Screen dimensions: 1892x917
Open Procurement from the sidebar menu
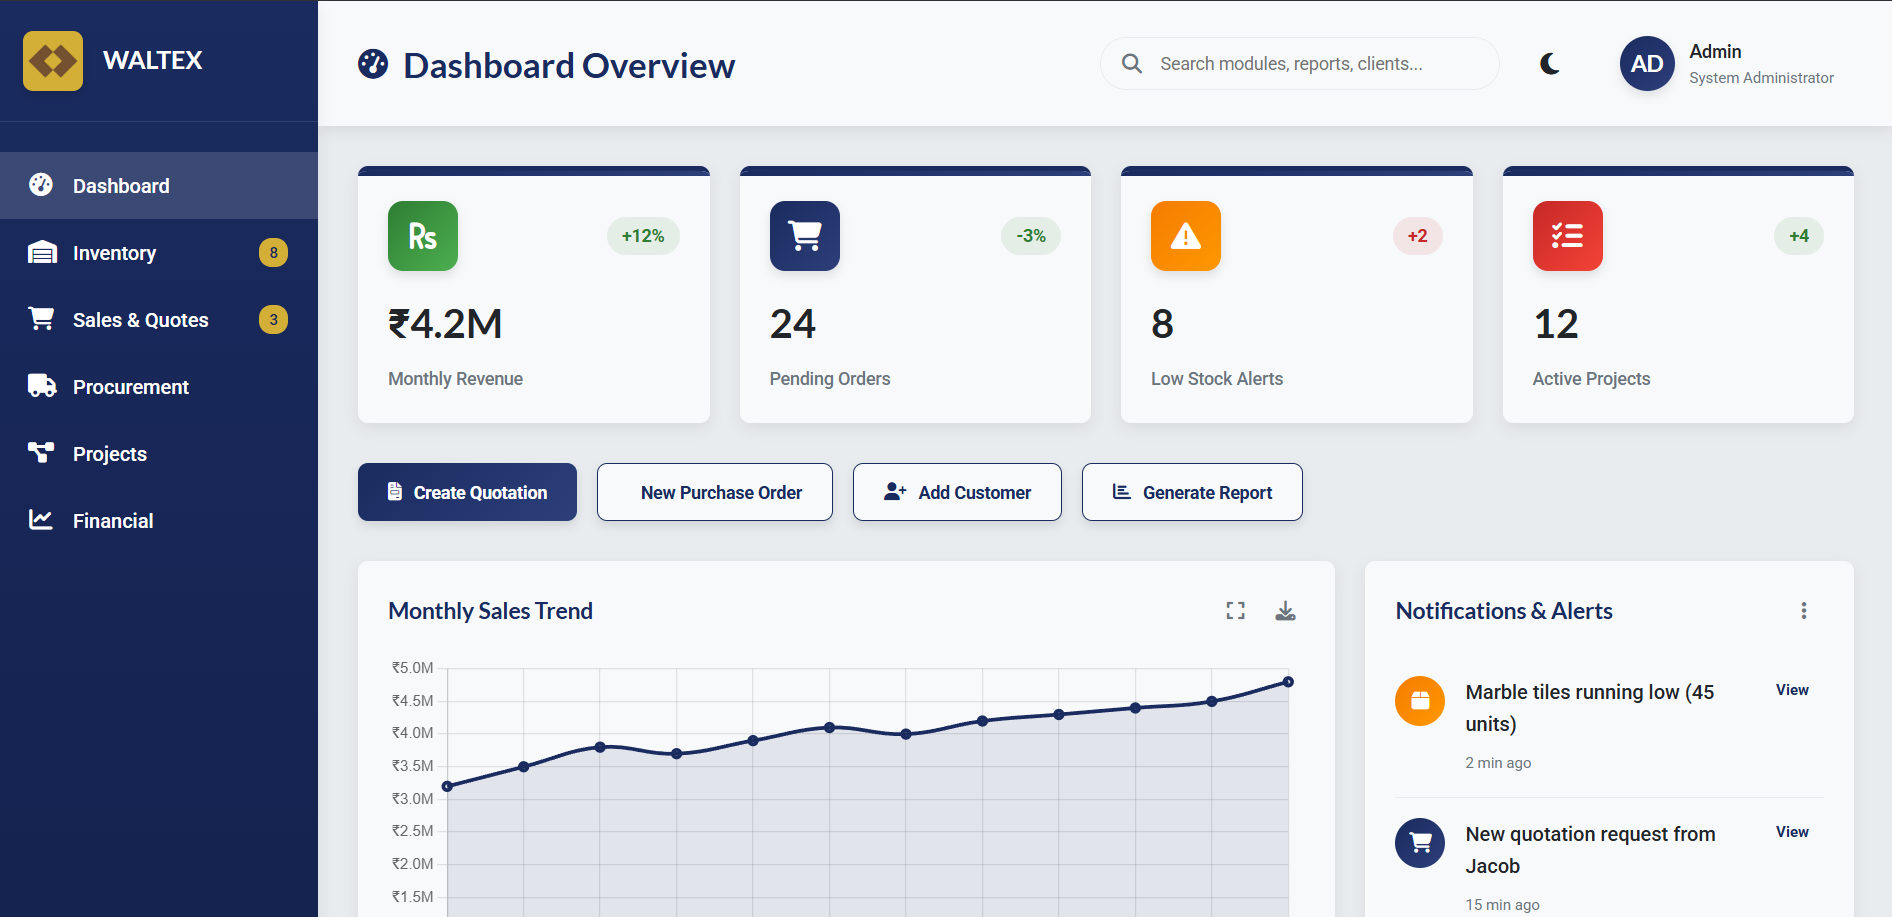130,386
